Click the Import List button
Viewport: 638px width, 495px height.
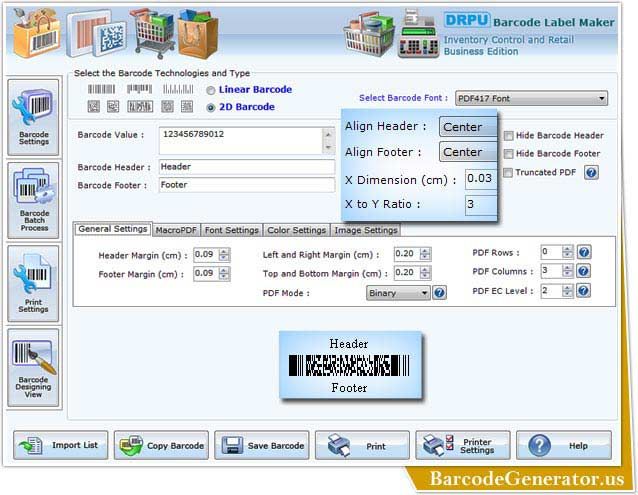tap(61, 445)
